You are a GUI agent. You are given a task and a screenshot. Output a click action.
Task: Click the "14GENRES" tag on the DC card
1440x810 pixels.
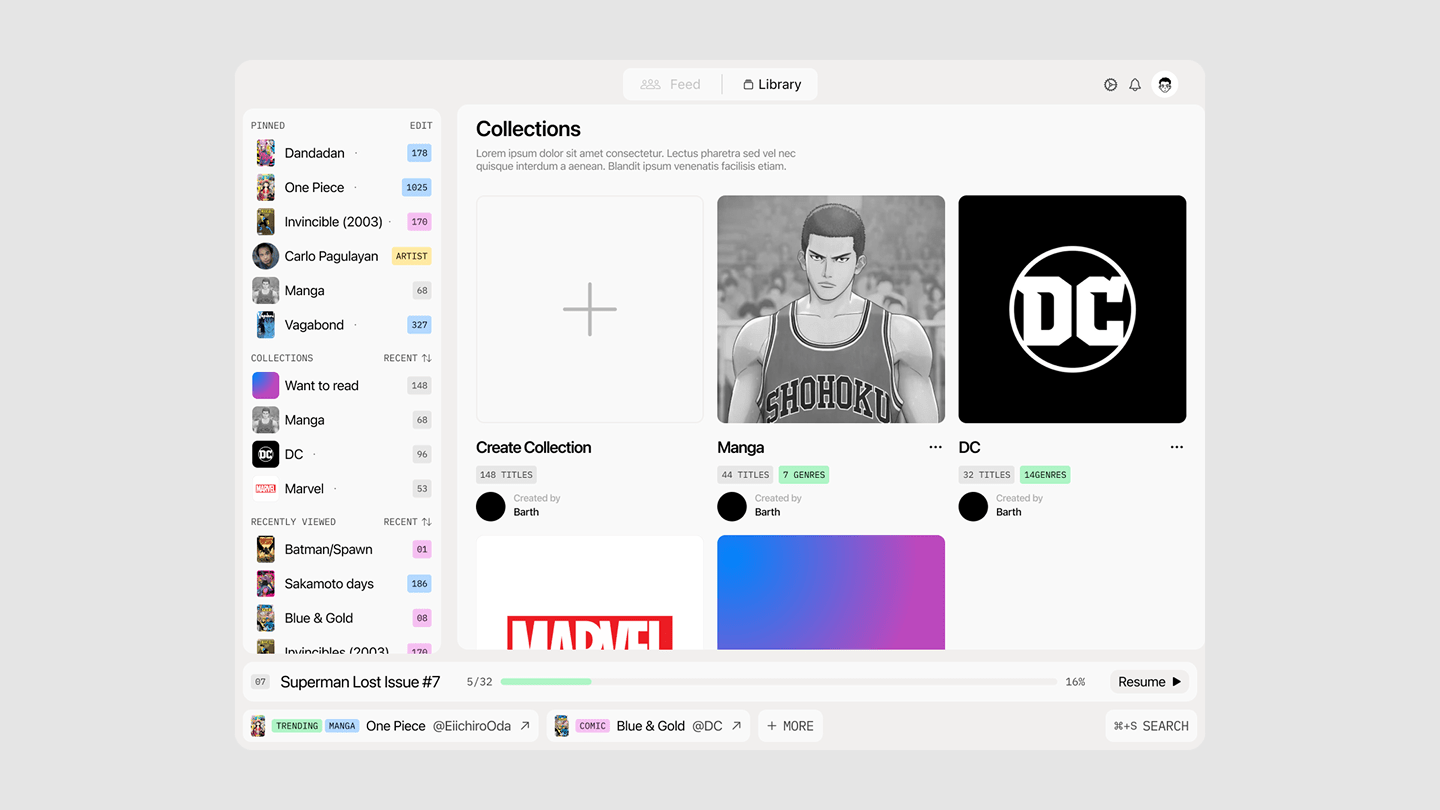[1045, 475]
